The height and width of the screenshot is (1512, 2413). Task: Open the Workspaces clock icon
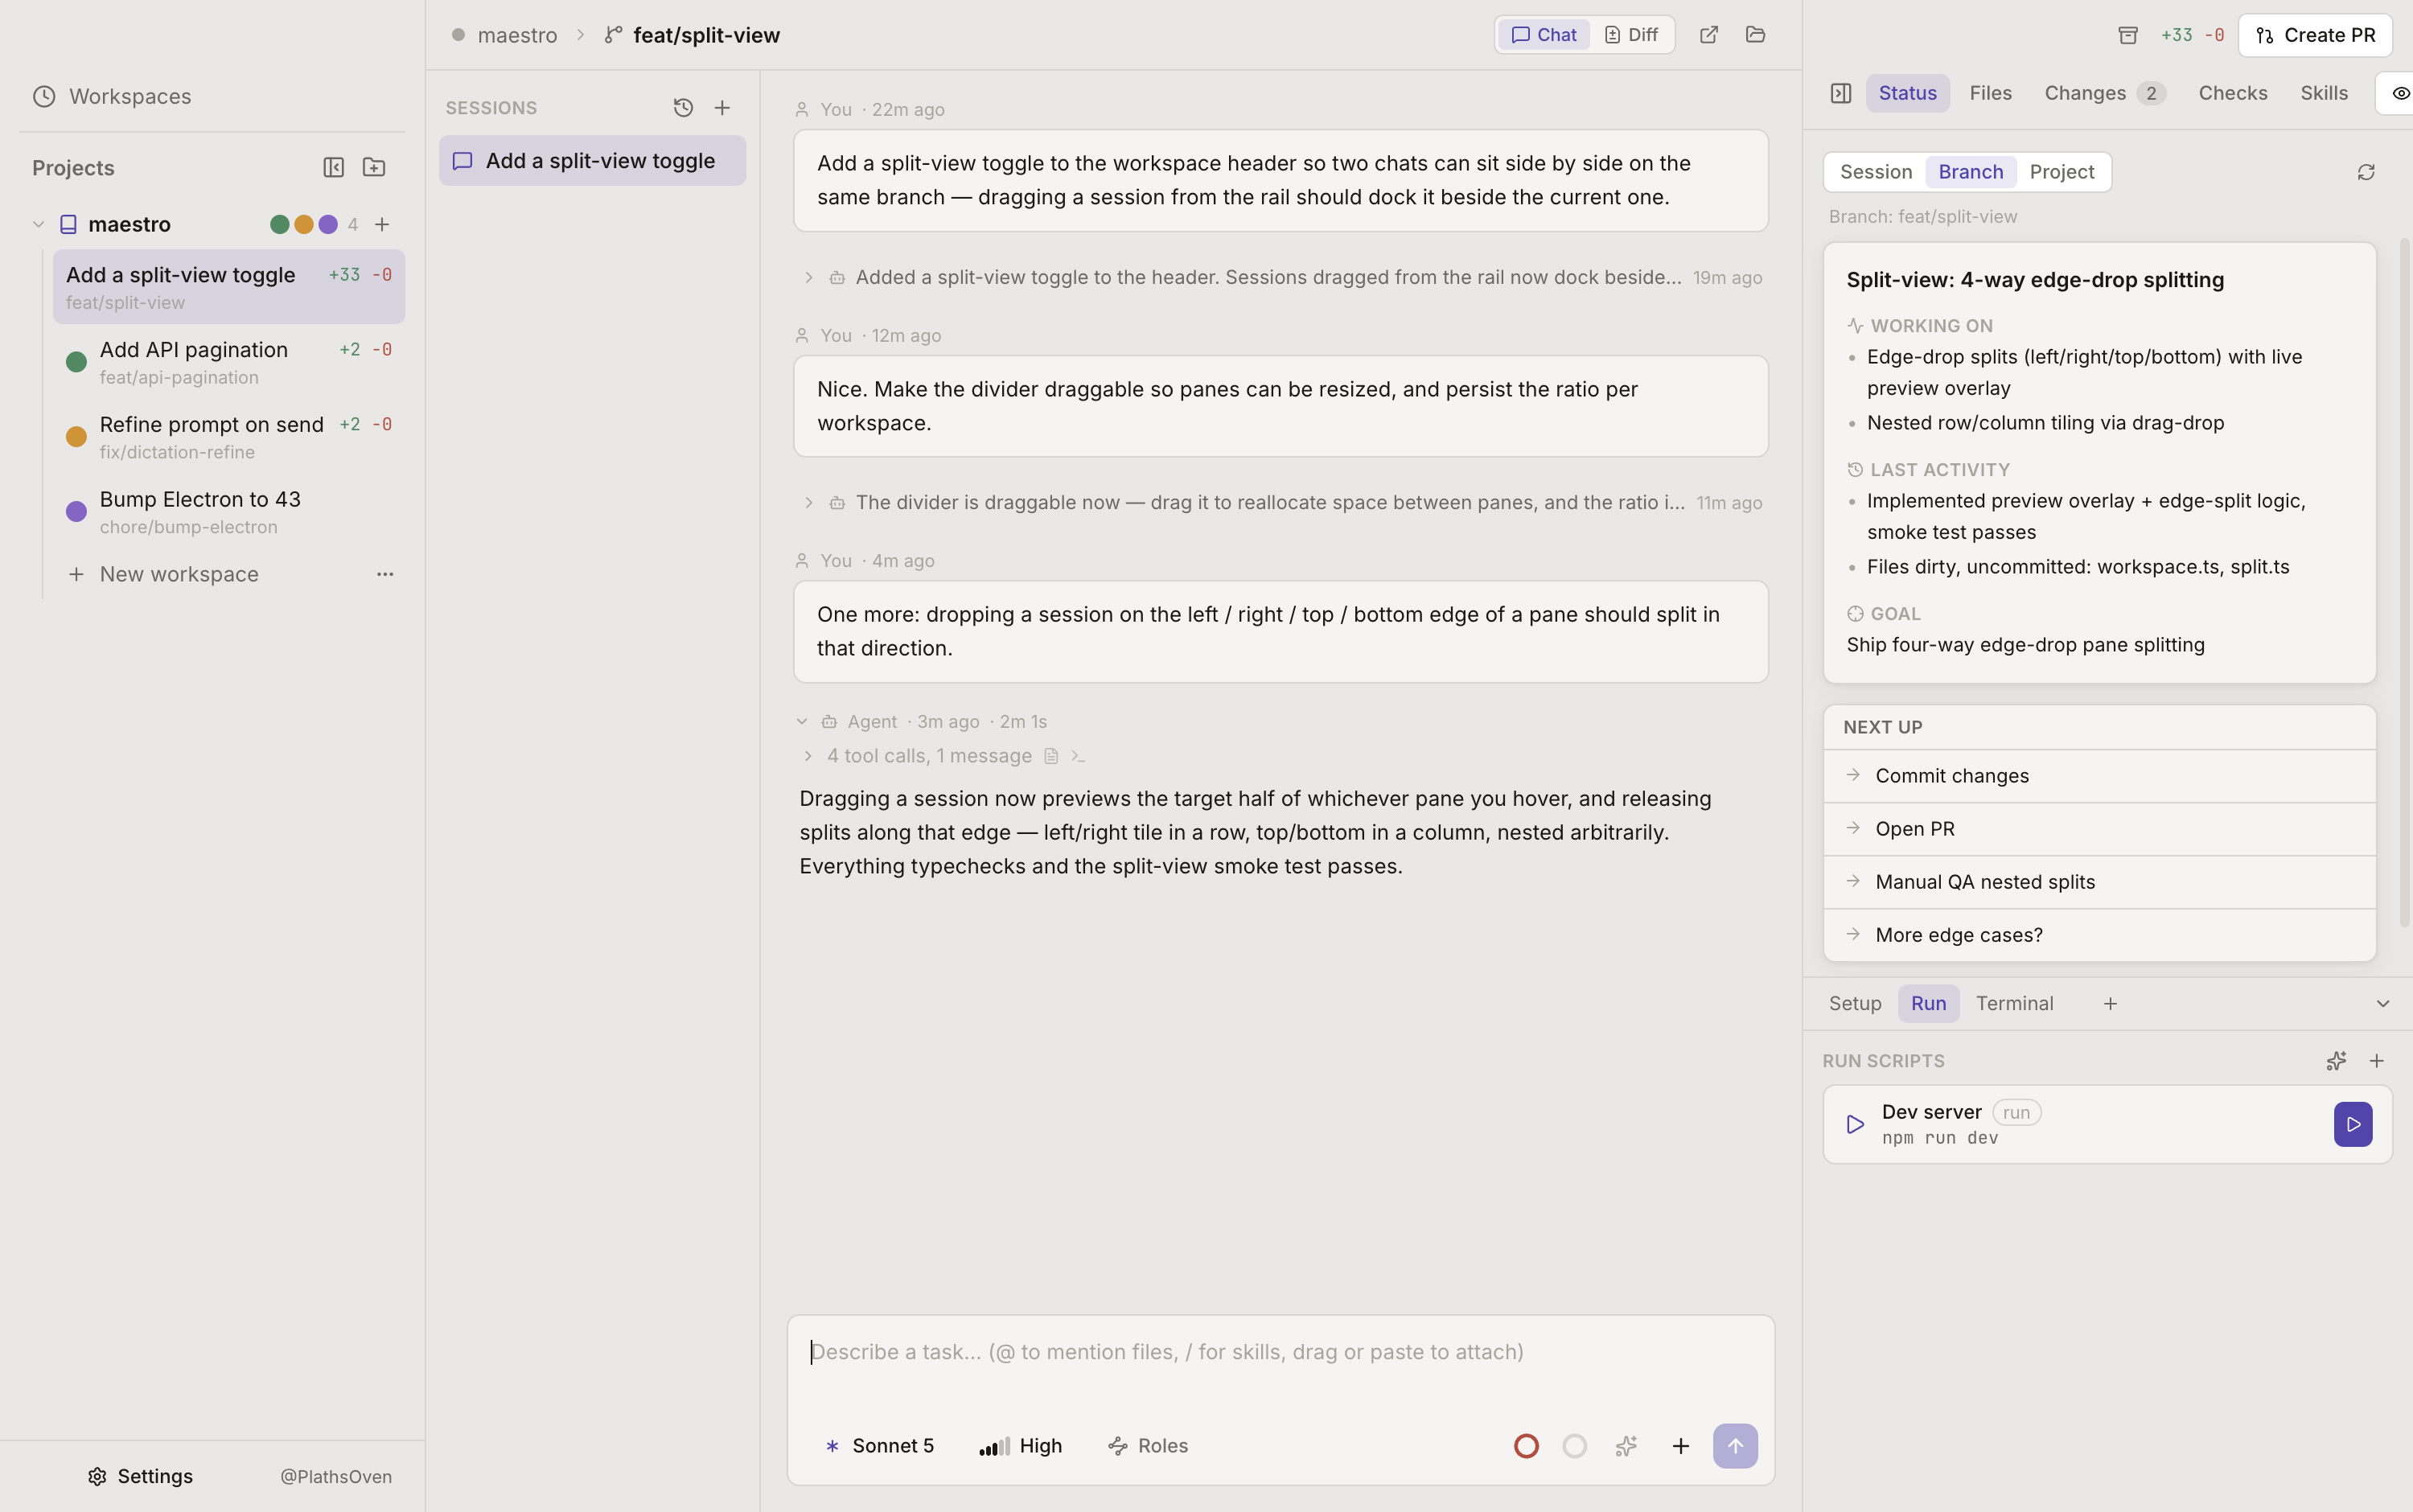point(44,96)
